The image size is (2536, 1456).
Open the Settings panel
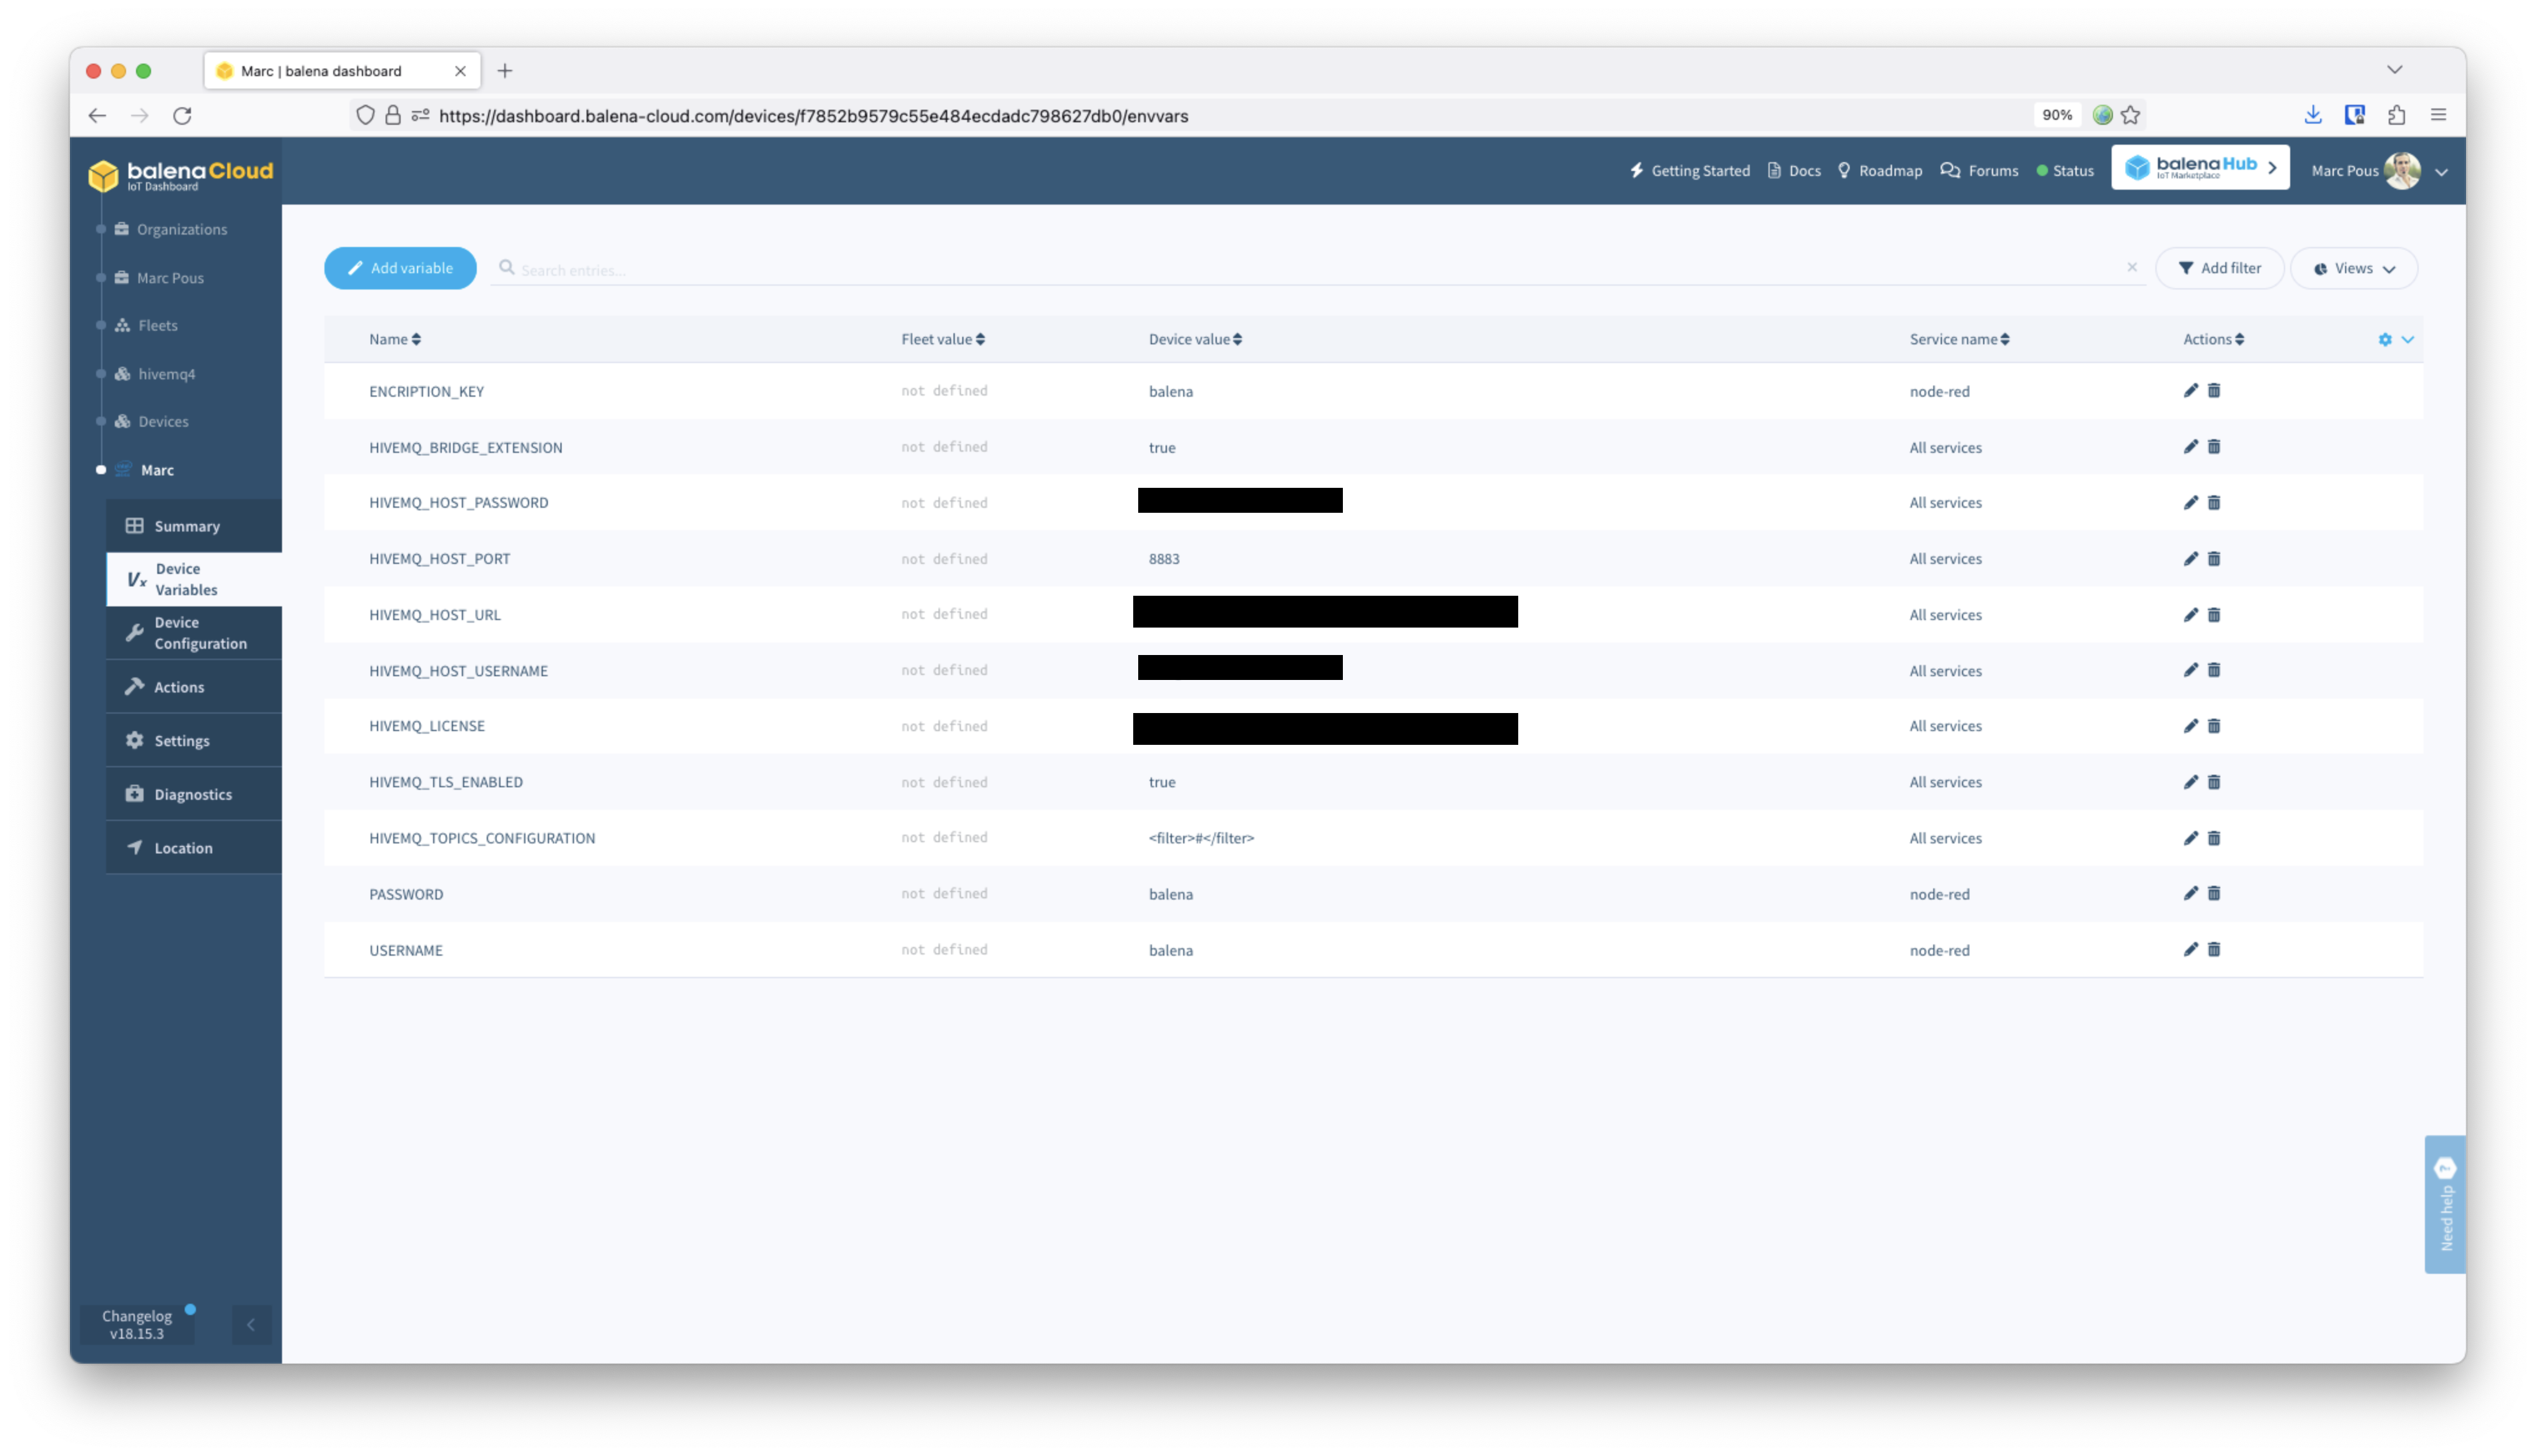(181, 740)
